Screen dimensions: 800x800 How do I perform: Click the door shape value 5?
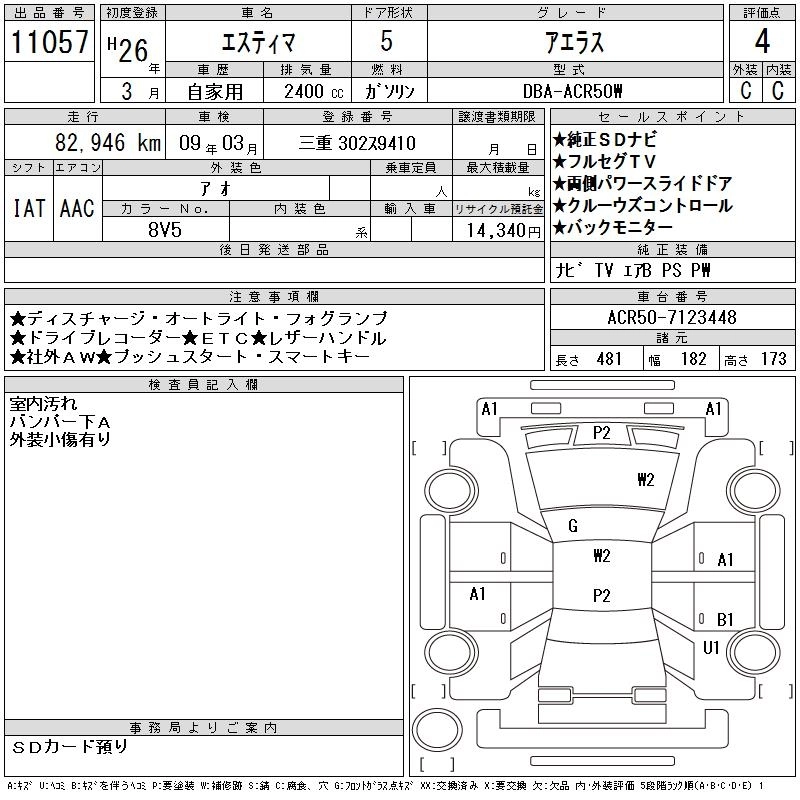[x=387, y=41]
